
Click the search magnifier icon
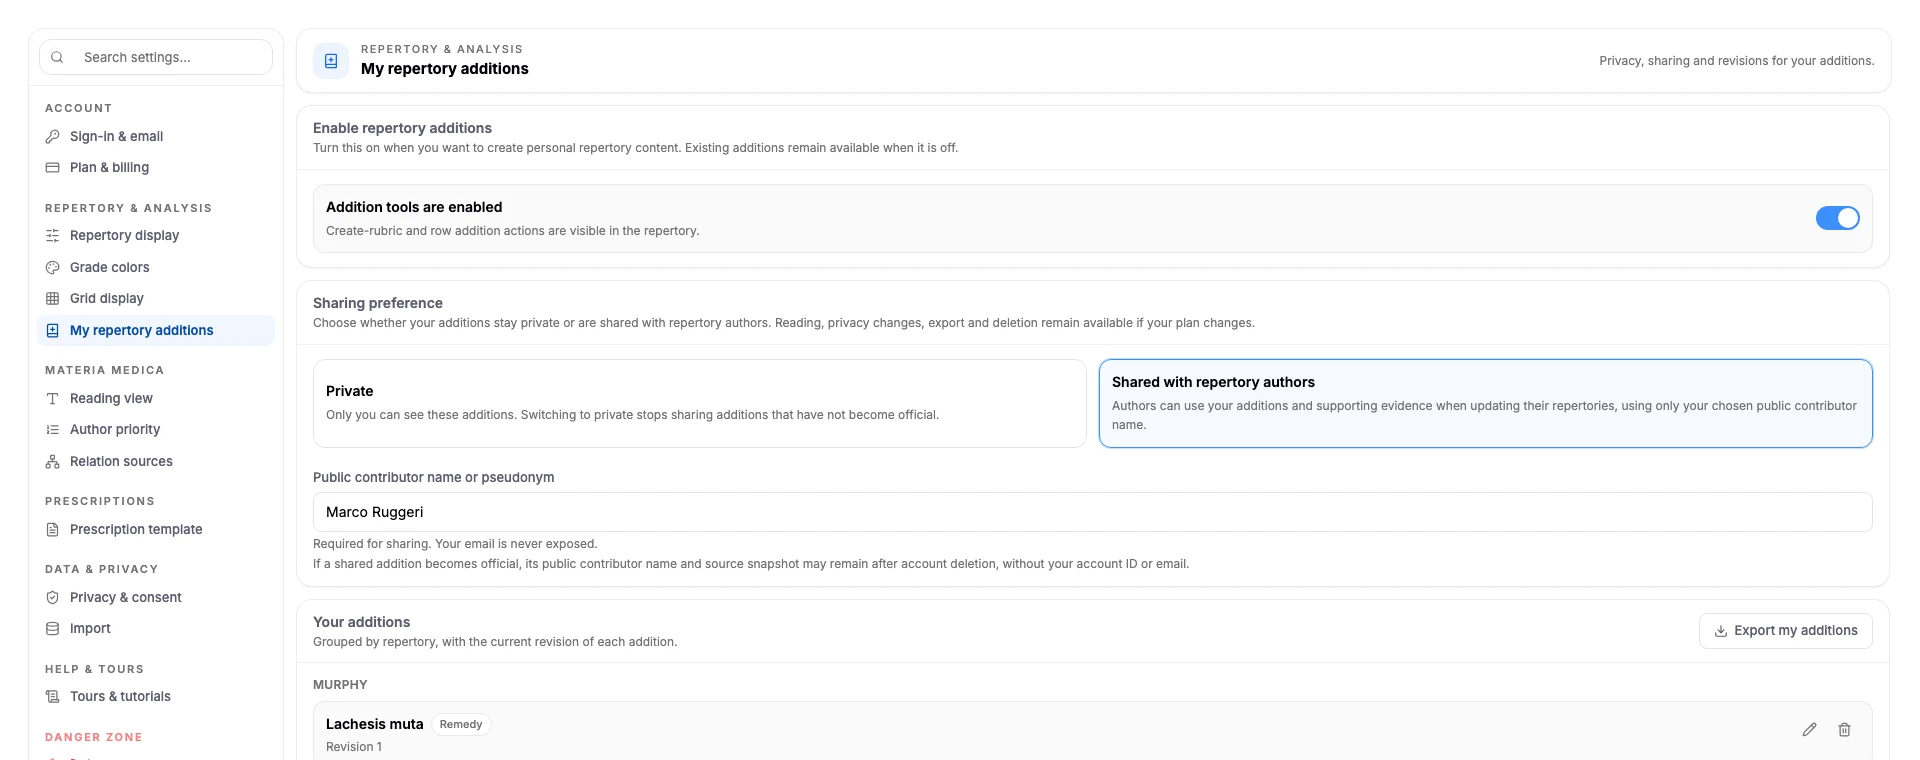pyautogui.click(x=57, y=57)
